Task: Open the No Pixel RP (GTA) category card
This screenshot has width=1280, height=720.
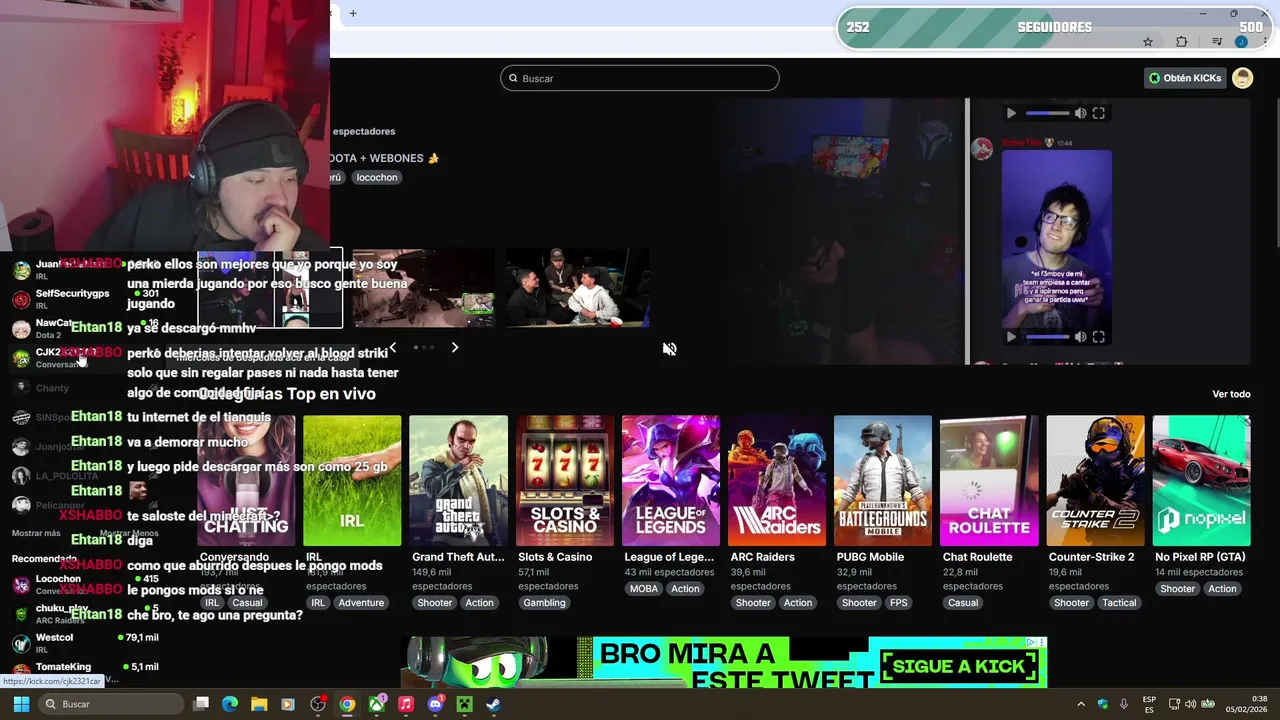Action: pos(1201,481)
